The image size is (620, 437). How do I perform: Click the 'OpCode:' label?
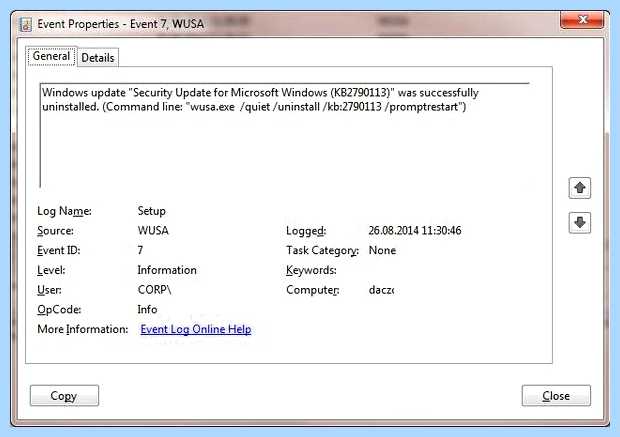(x=59, y=309)
